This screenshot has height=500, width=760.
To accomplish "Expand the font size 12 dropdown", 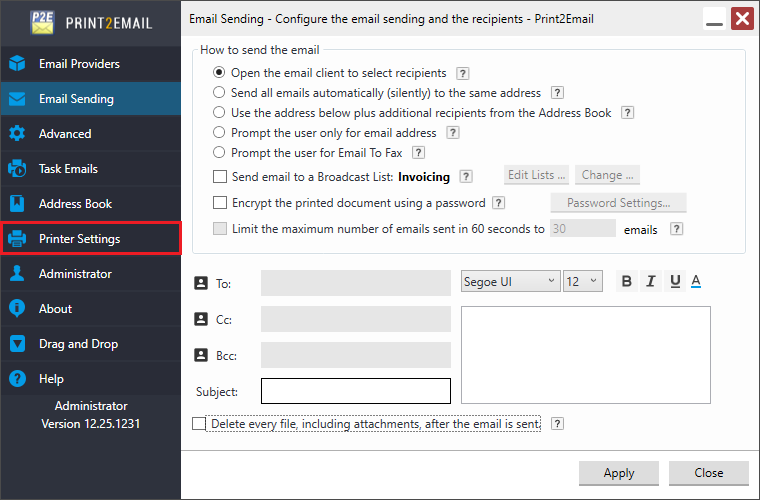I will click(x=582, y=282).
